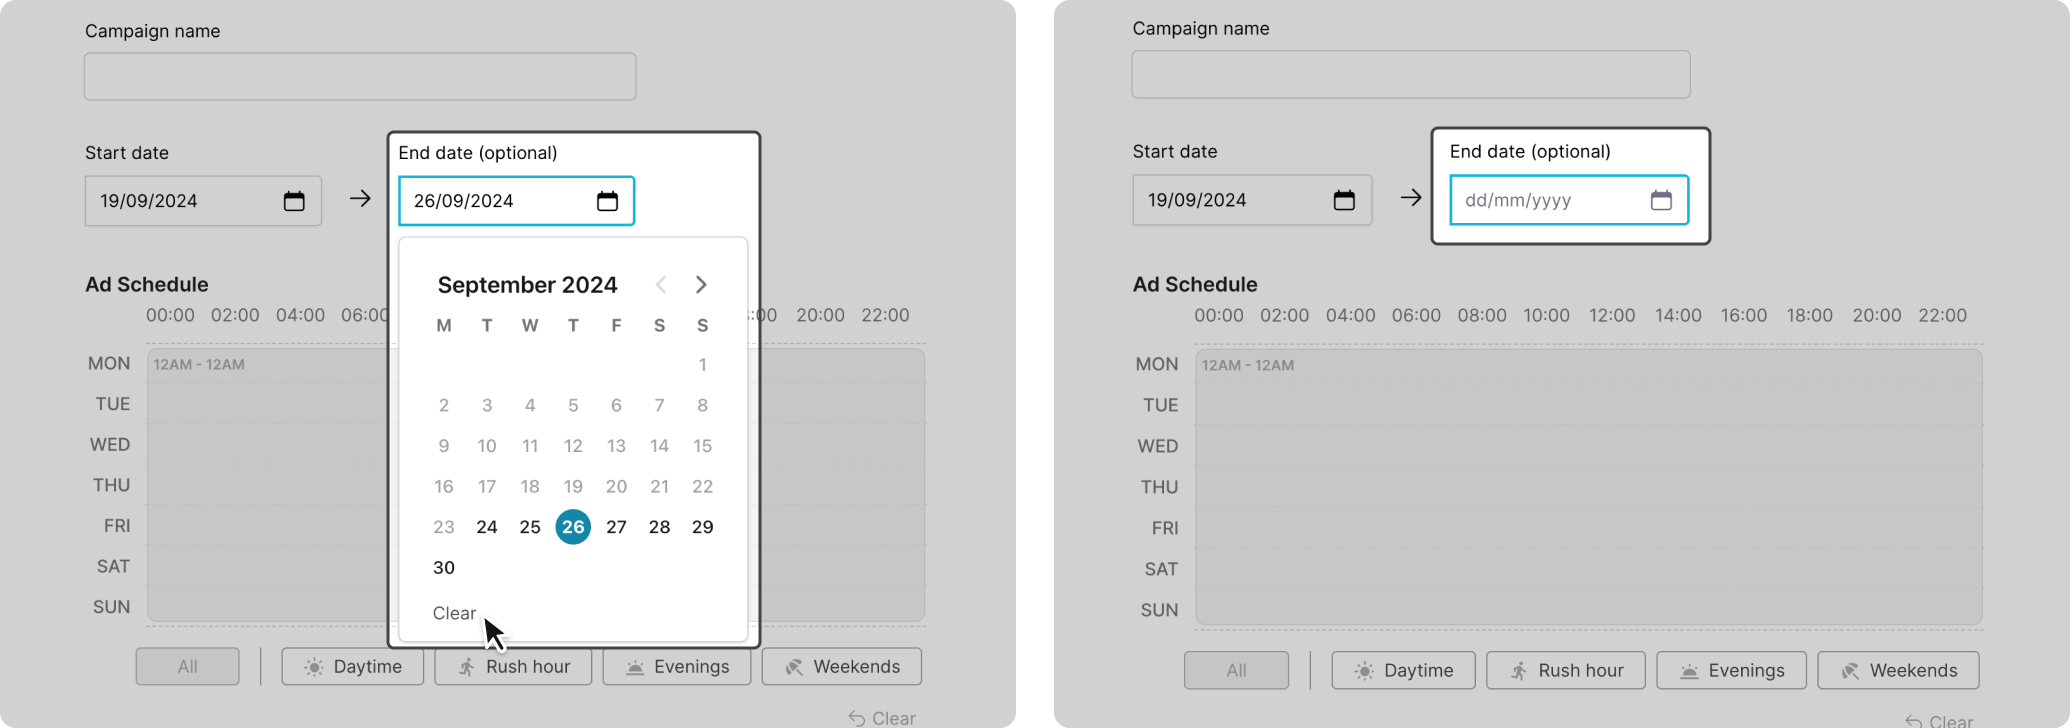Click Rush hour preset in right panel
The image size is (2070, 728).
tap(1565, 670)
